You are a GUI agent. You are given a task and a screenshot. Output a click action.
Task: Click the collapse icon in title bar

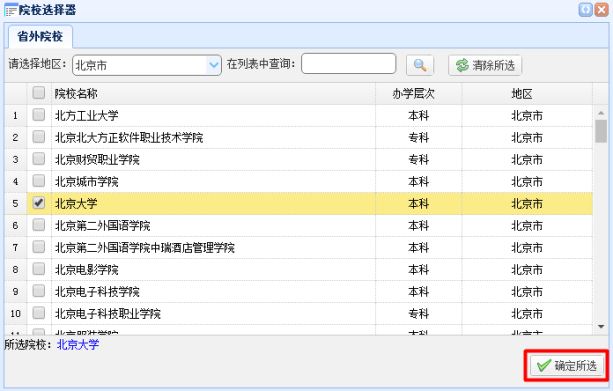pos(585,10)
